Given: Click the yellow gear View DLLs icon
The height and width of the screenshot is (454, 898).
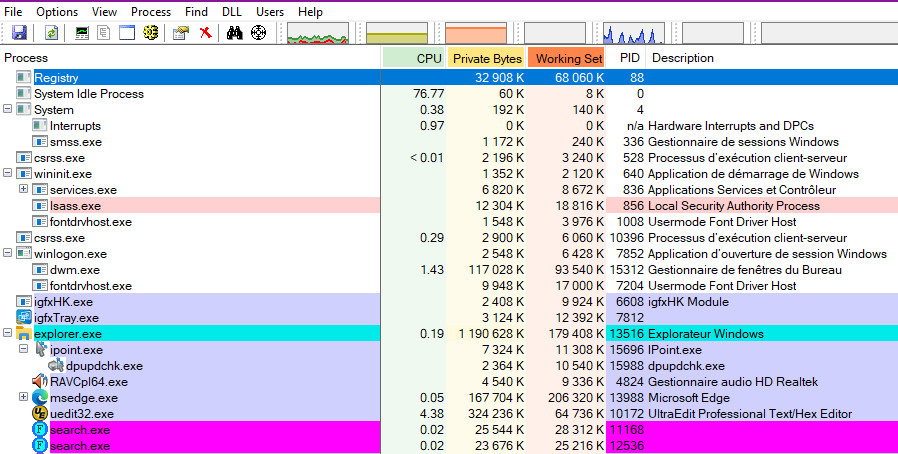Looking at the screenshot, I should pyautogui.click(x=151, y=33).
